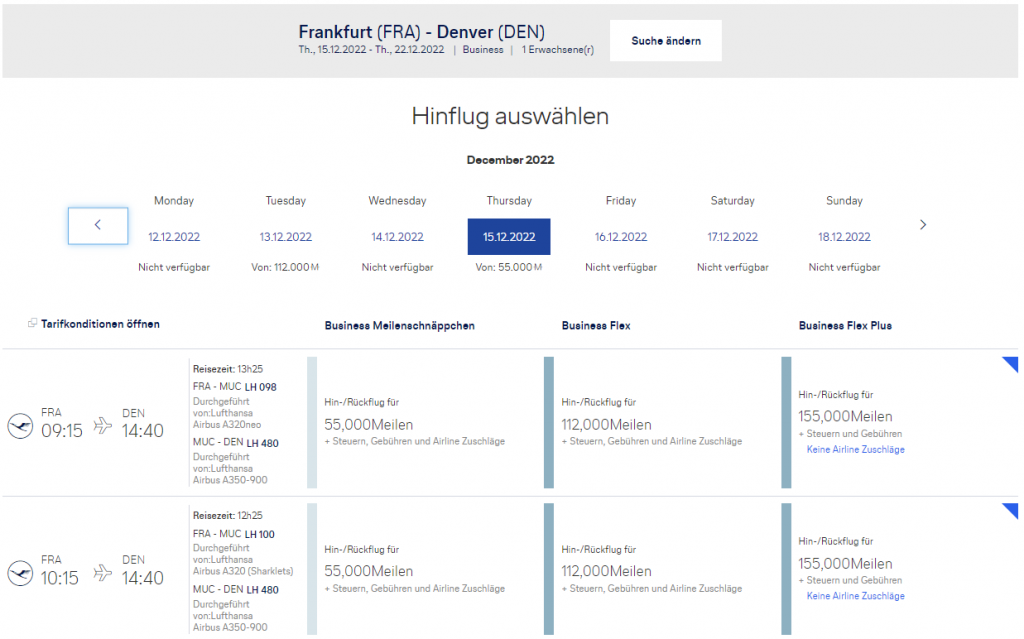Click the blue corner marker on the 10:15 flight
The image size is (1024, 639).
[1011, 510]
